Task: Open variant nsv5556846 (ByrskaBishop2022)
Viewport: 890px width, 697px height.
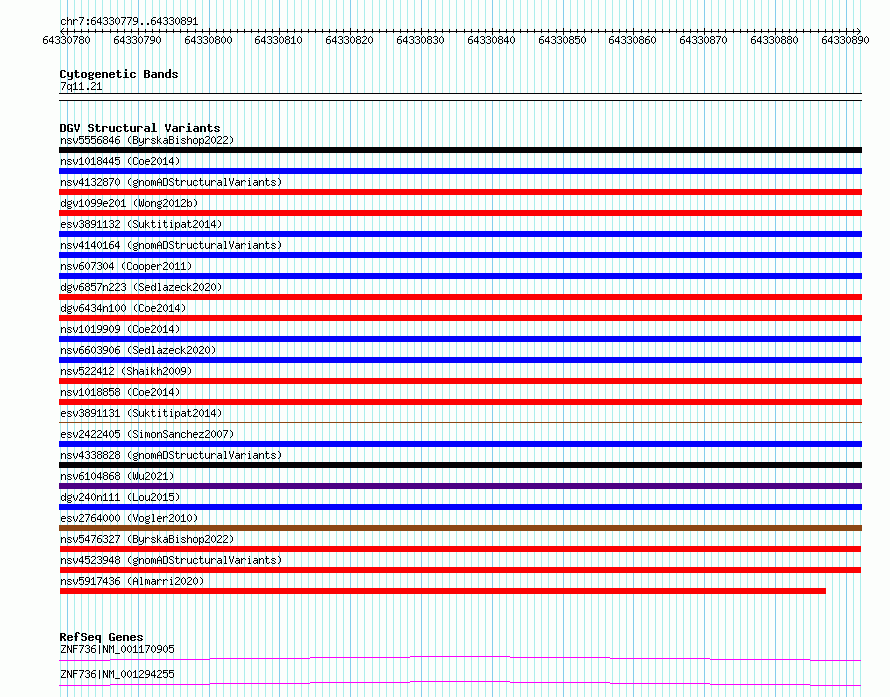Action: [x=146, y=140]
